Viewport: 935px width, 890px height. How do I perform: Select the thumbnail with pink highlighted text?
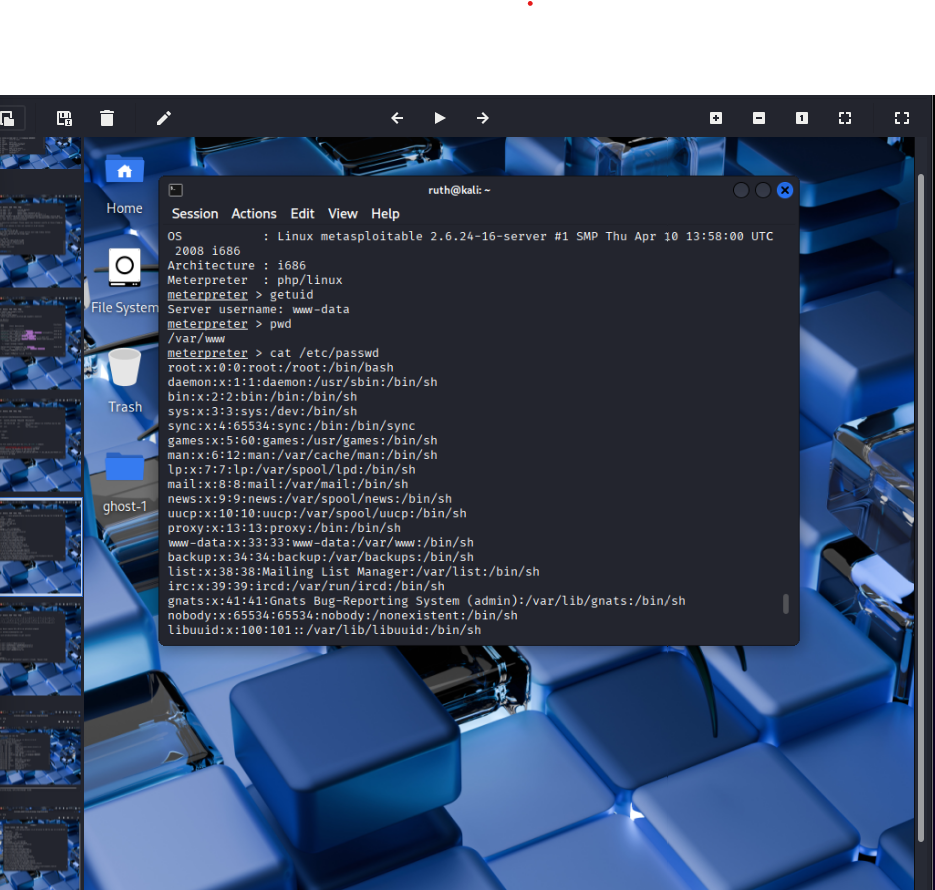[41, 343]
